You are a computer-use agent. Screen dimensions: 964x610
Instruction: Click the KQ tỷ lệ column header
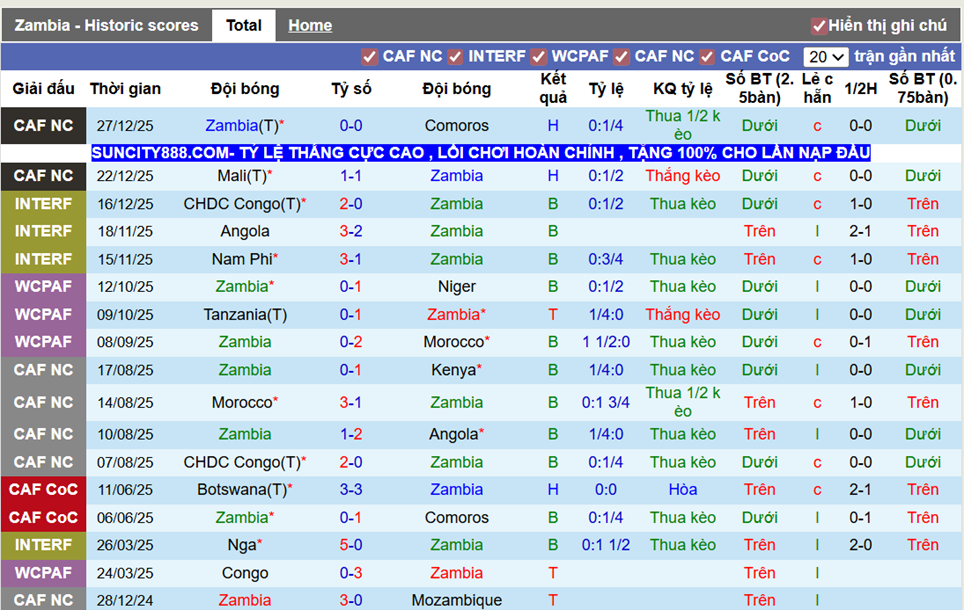click(682, 89)
